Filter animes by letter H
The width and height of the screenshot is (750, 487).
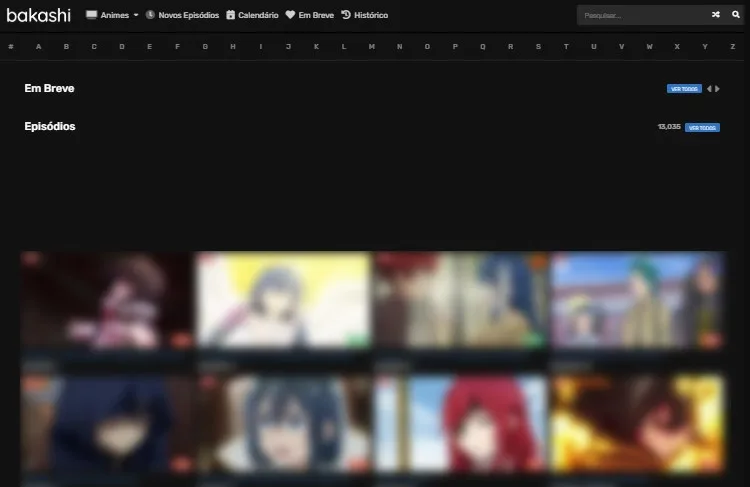(x=232, y=46)
